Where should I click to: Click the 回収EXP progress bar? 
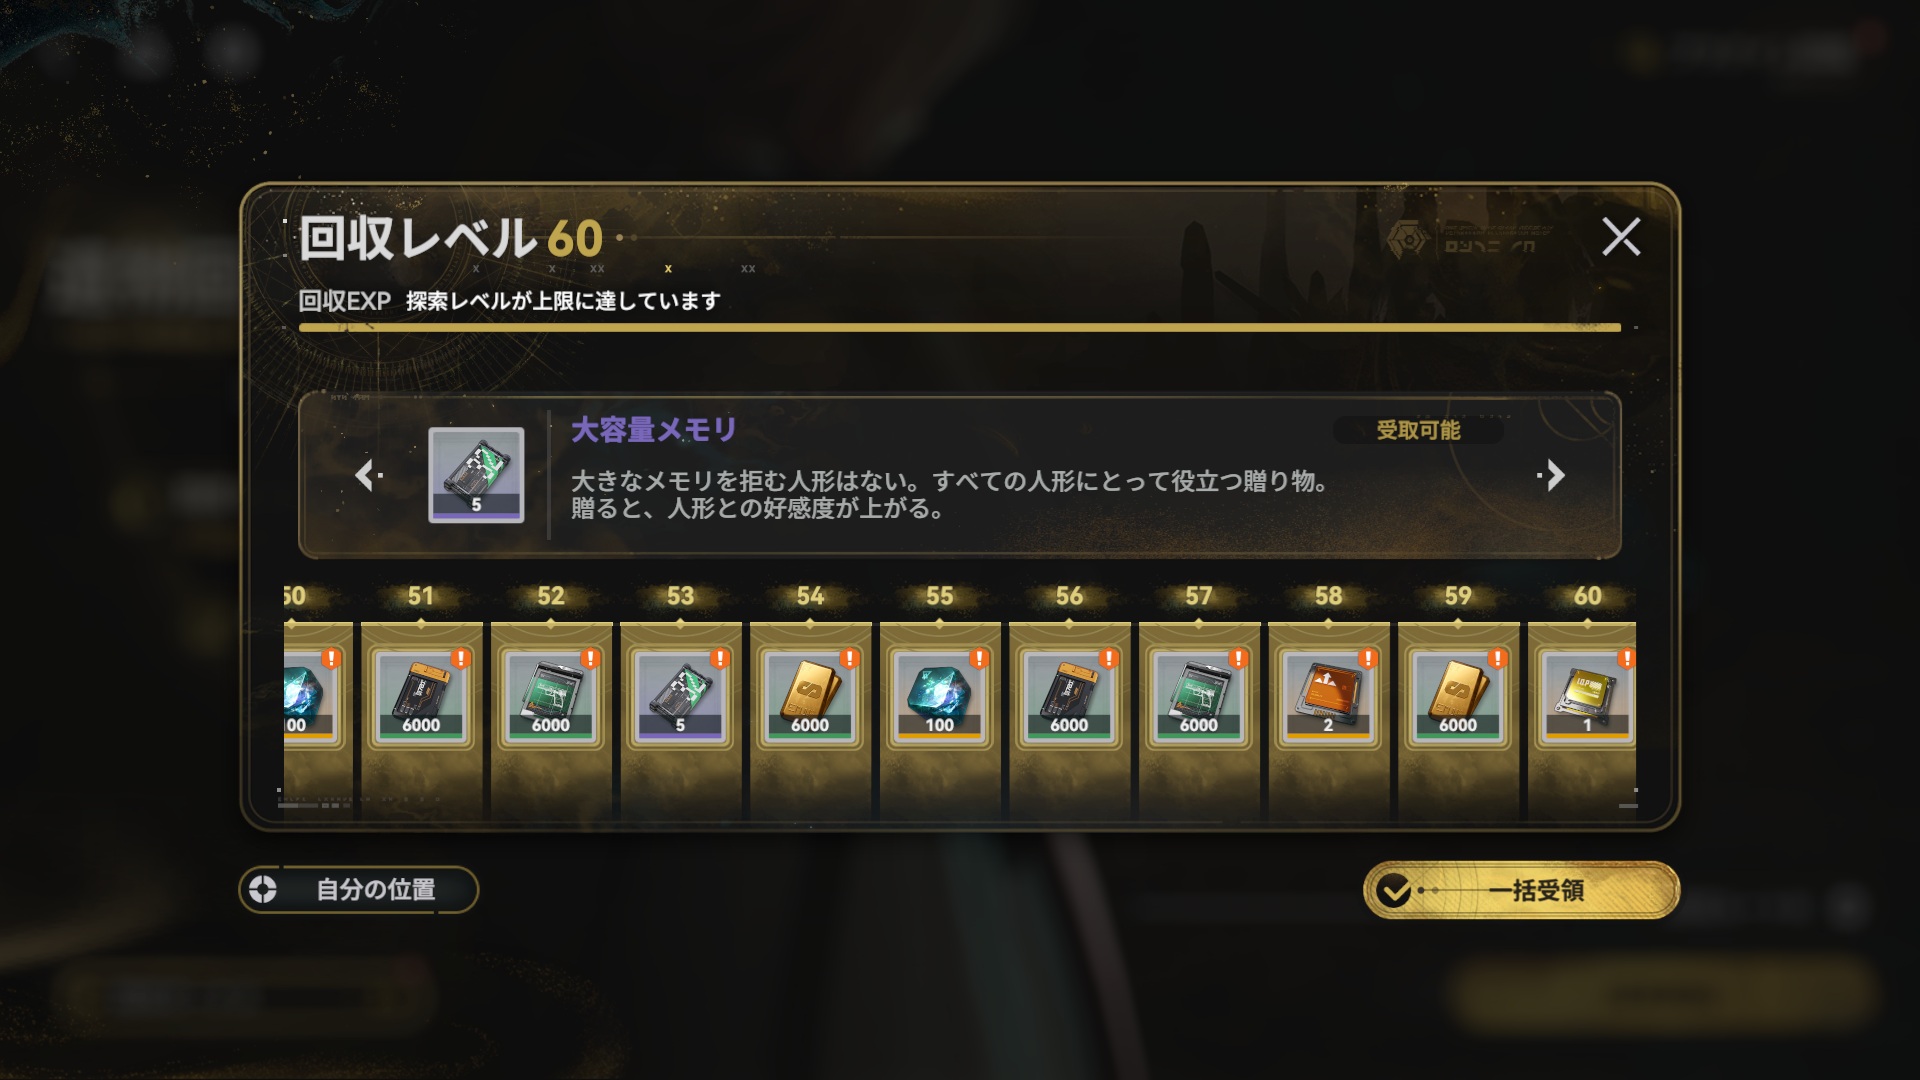pyautogui.click(x=960, y=327)
